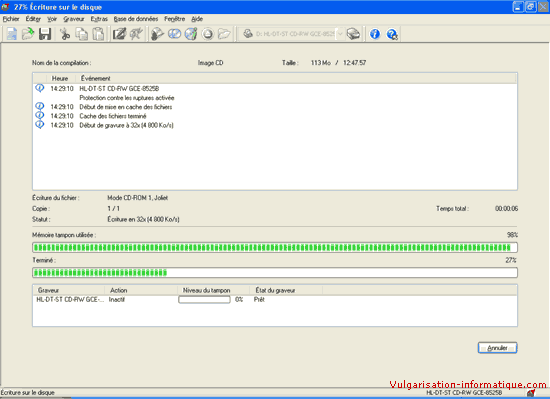Click the Graveur column header

pos(69,290)
